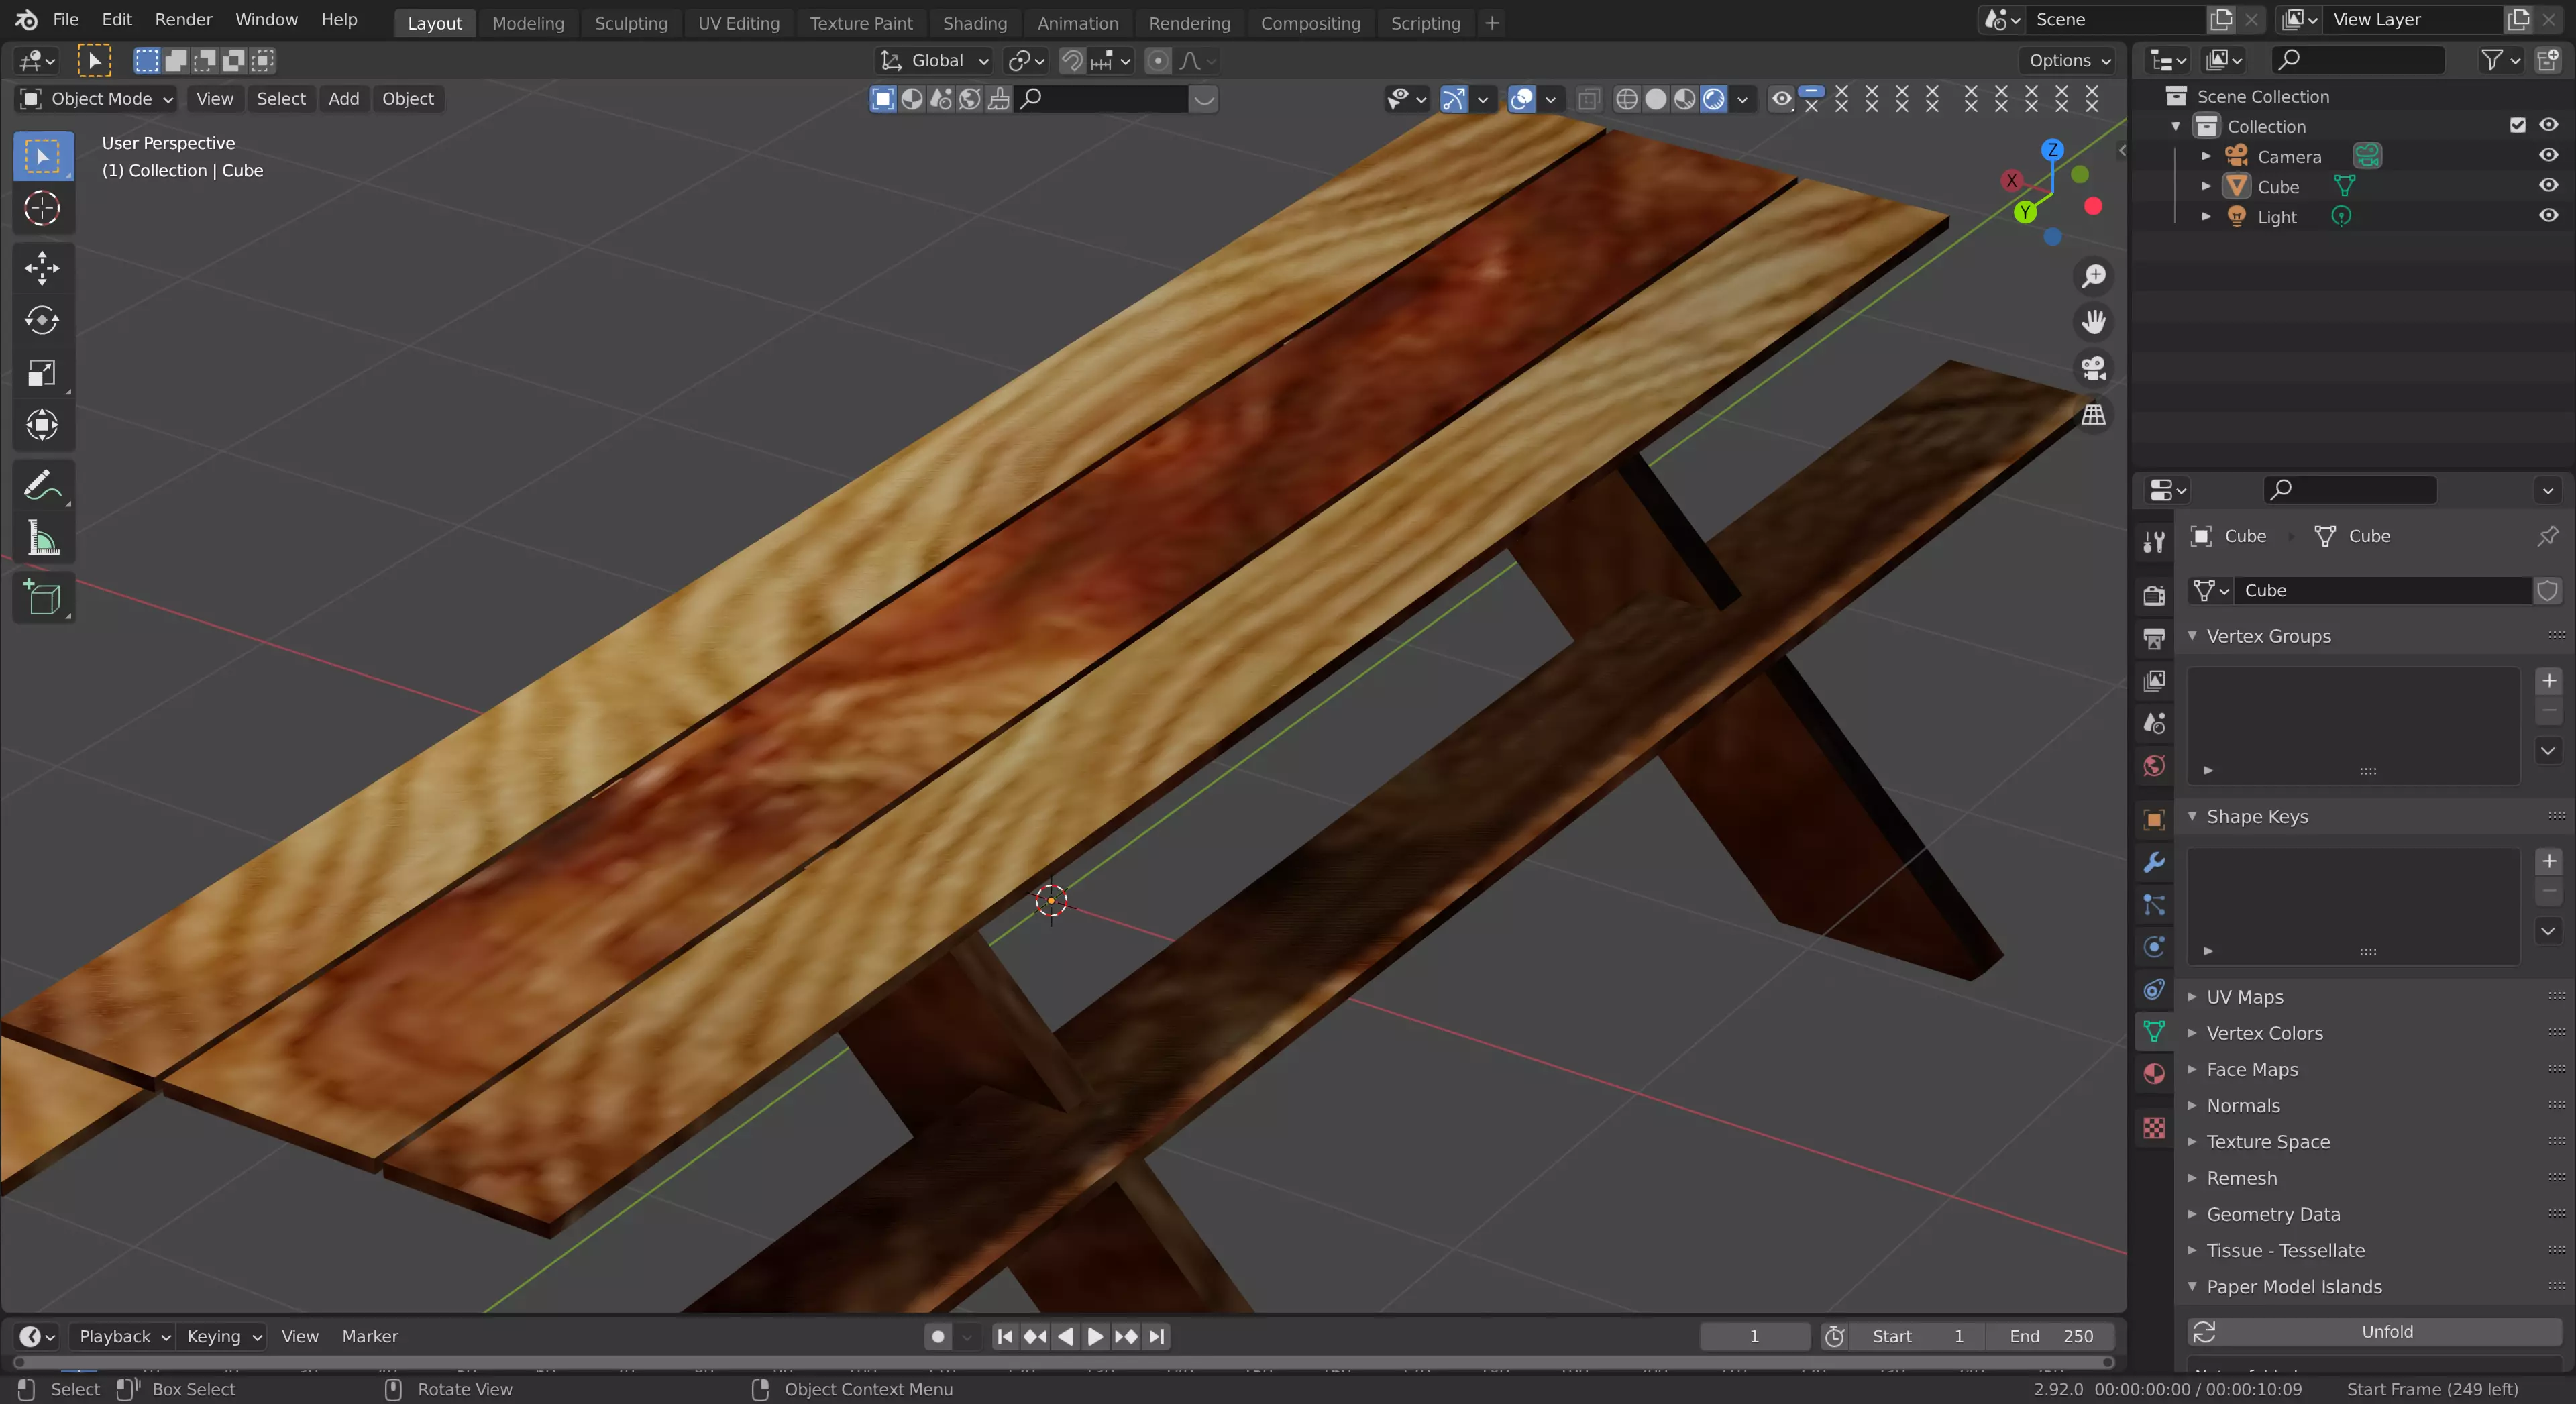Open the Object properties tab

click(2154, 820)
